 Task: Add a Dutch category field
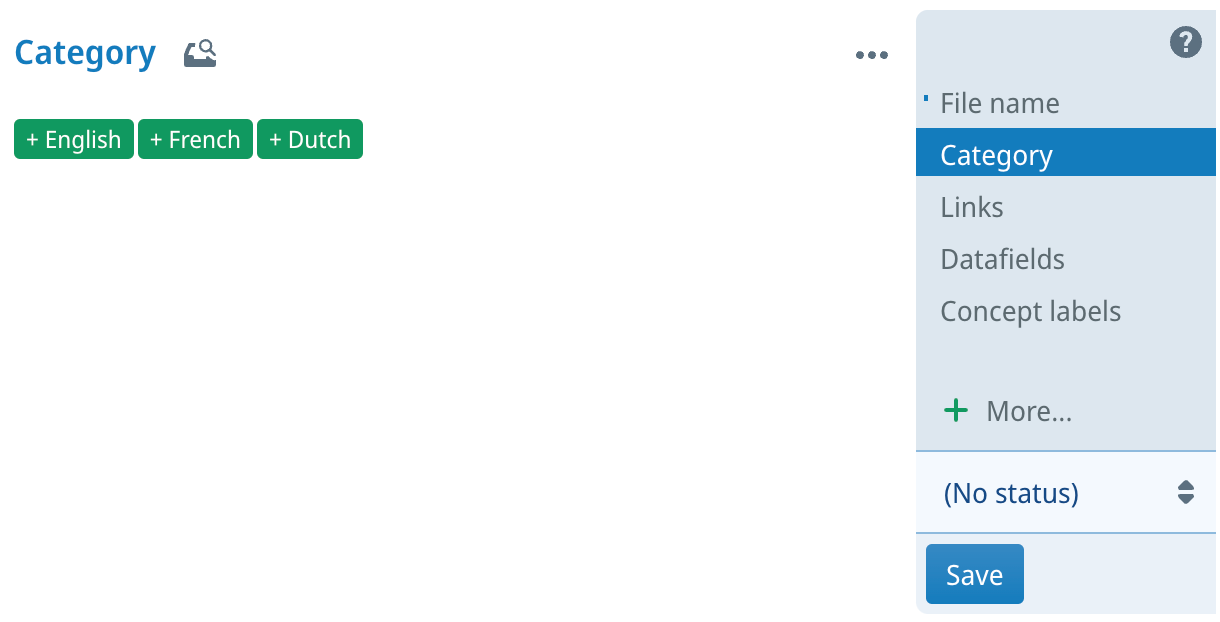(310, 140)
